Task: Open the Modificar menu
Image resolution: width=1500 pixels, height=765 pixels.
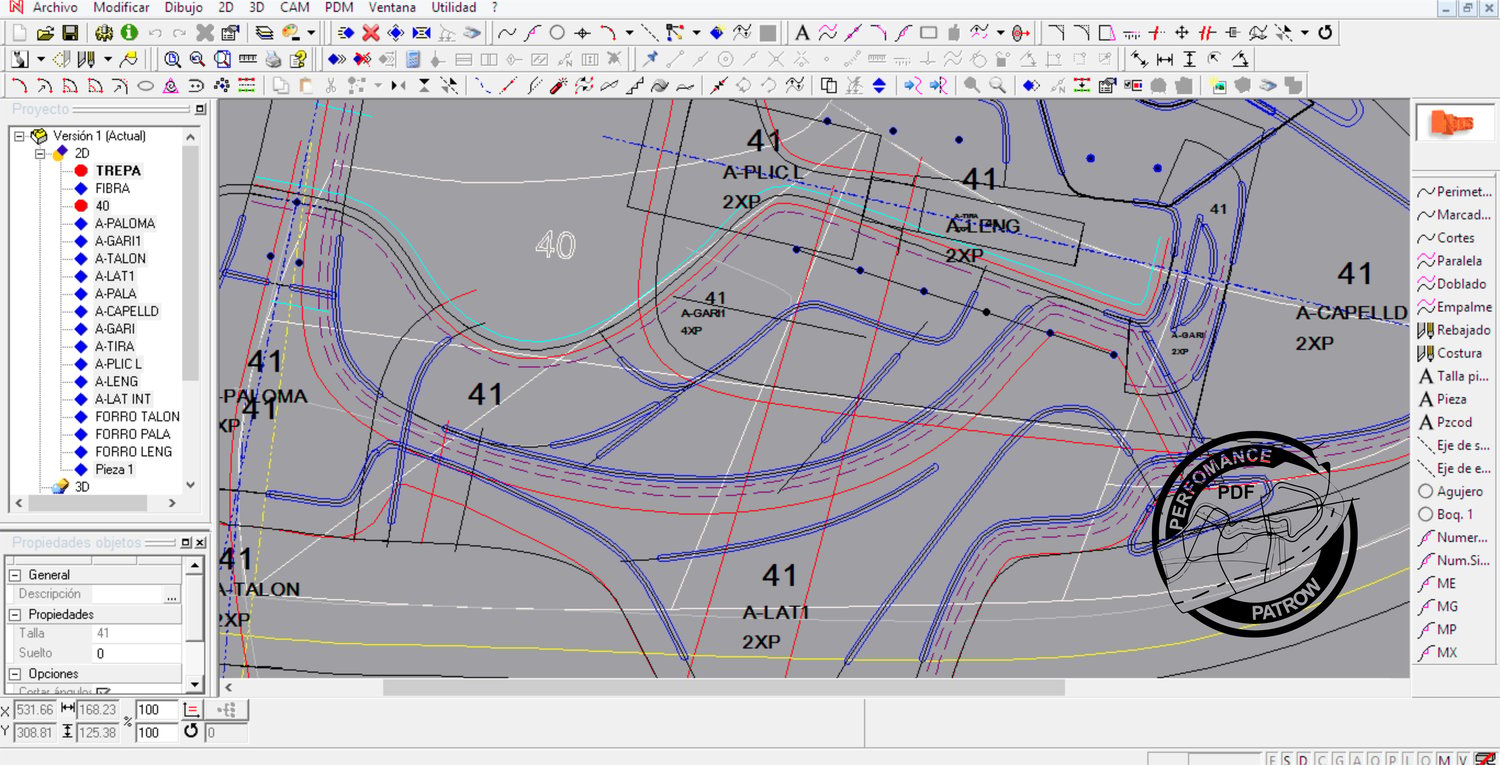Action: 122,7
